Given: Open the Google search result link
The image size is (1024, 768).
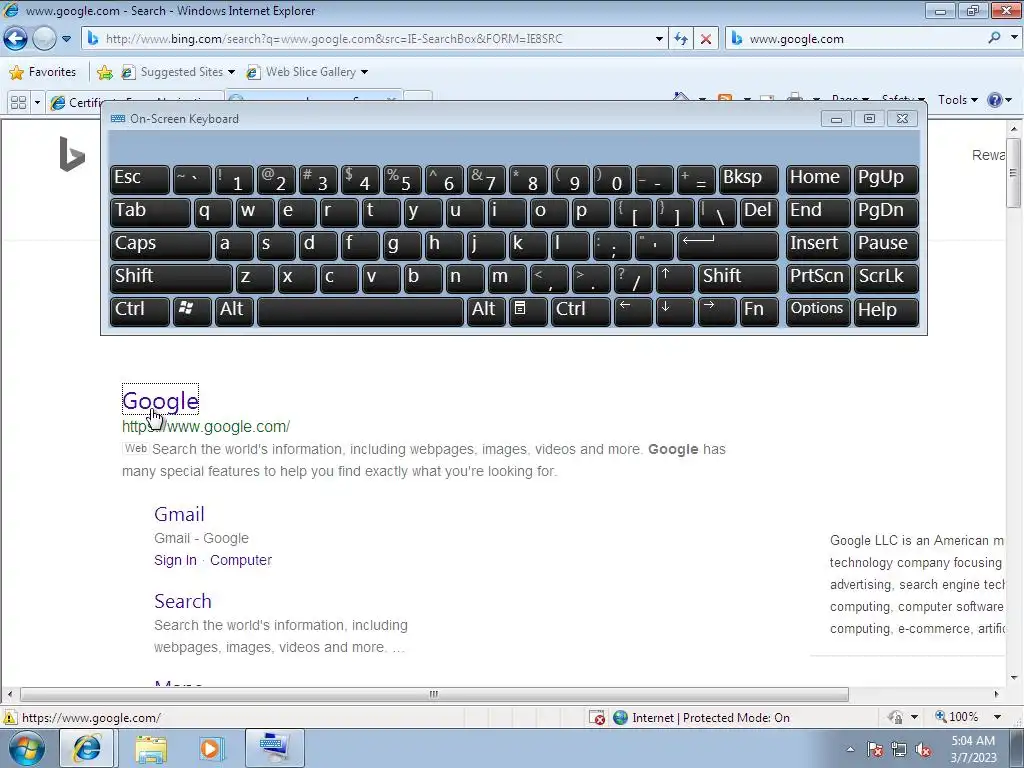Looking at the screenshot, I should pyautogui.click(x=160, y=401).
